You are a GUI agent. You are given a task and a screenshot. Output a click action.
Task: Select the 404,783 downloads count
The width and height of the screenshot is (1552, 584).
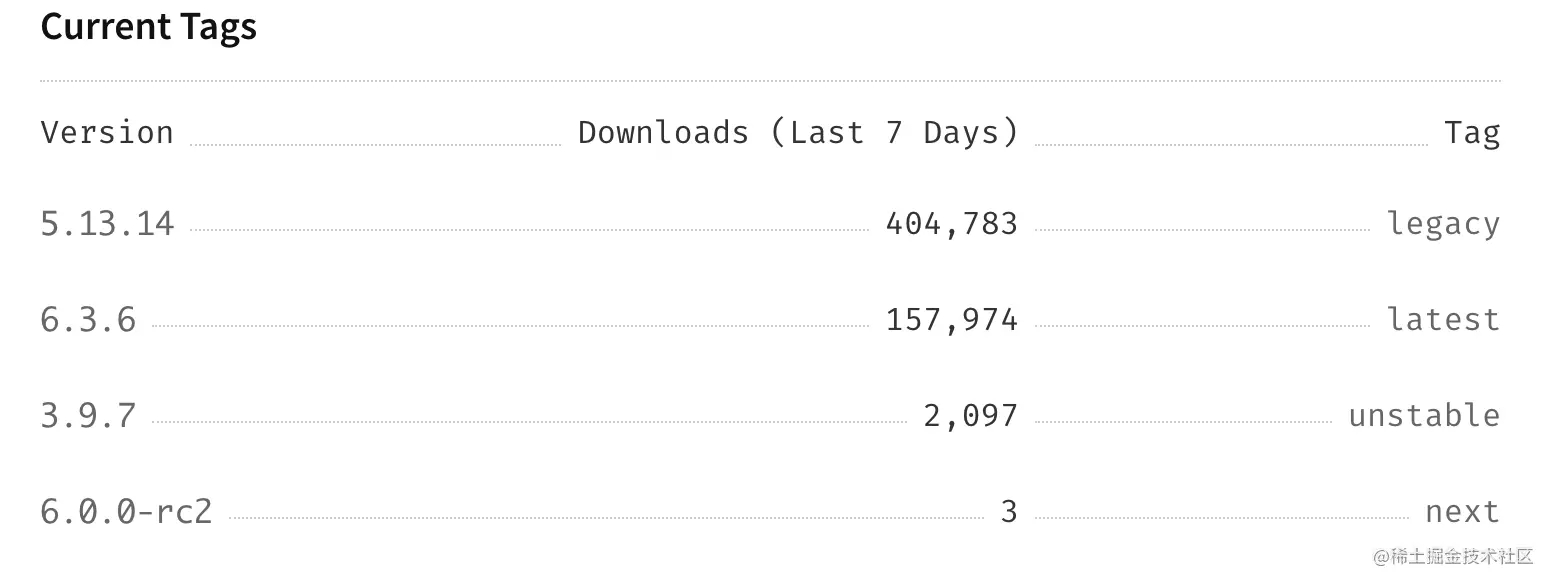(951, 224)
